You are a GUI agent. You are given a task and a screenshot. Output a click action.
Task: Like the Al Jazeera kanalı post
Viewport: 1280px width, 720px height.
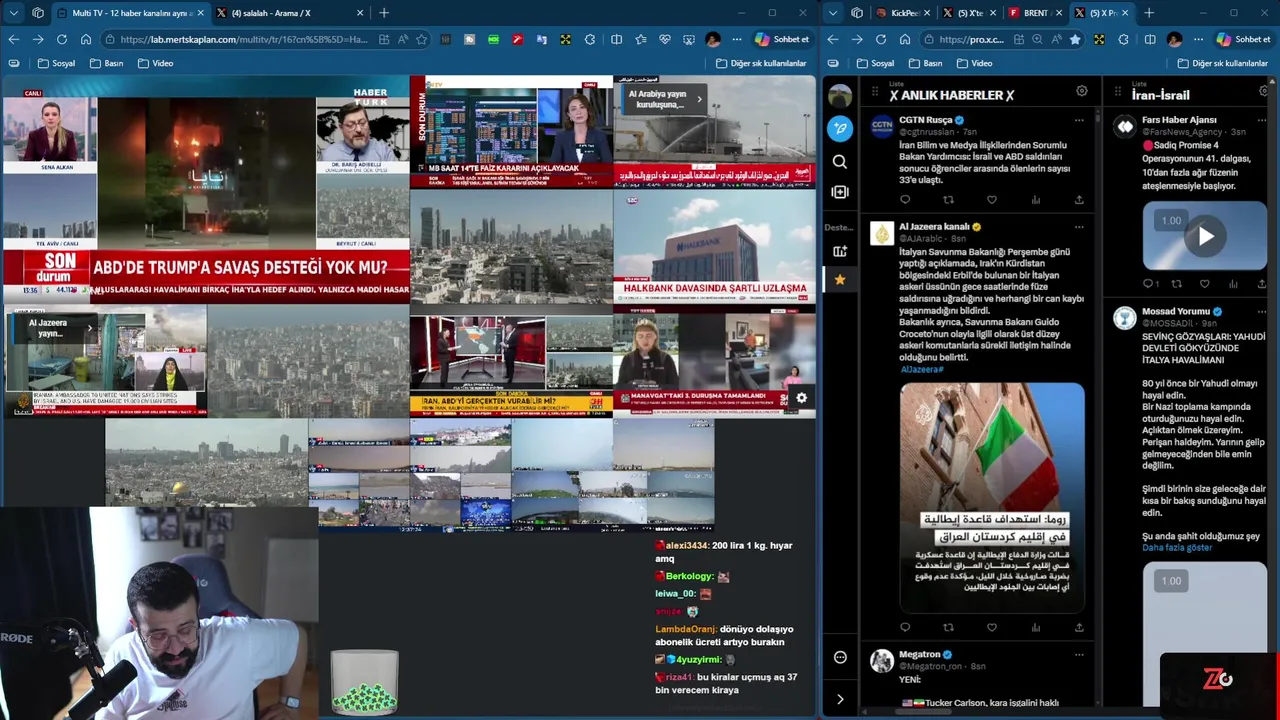tap(992, 628)
